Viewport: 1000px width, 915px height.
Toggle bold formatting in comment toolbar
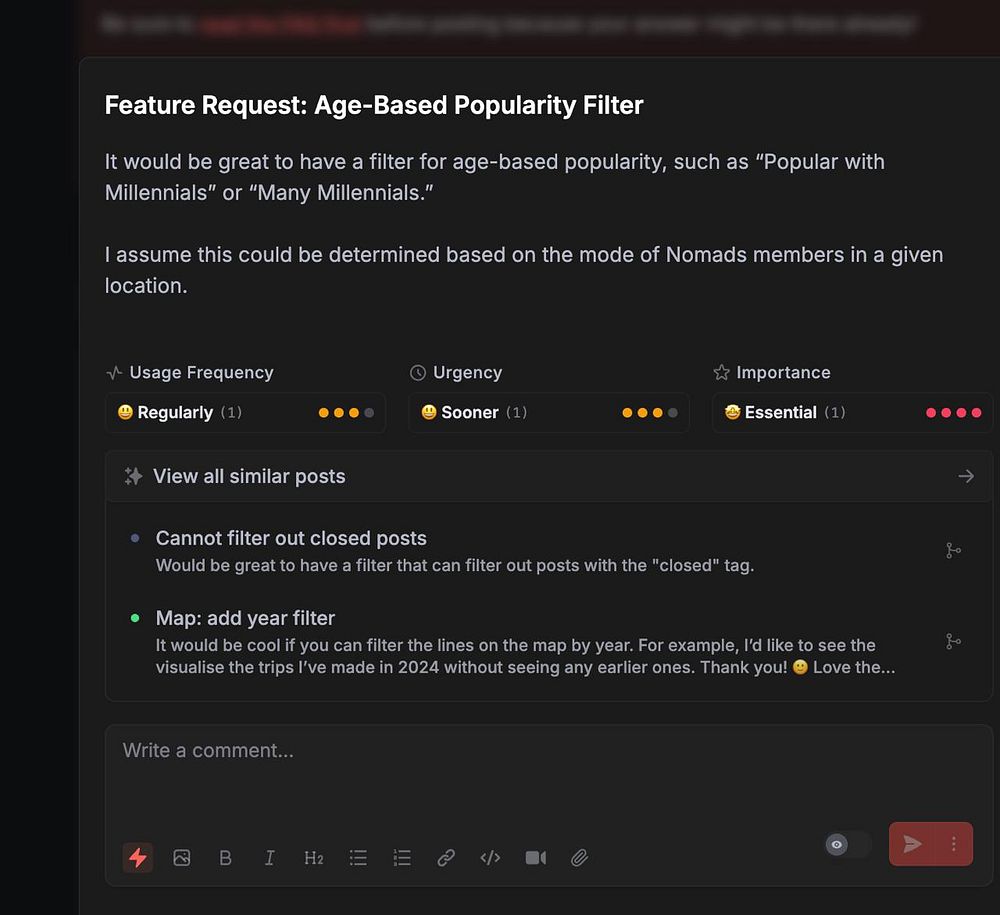[225, 858]
